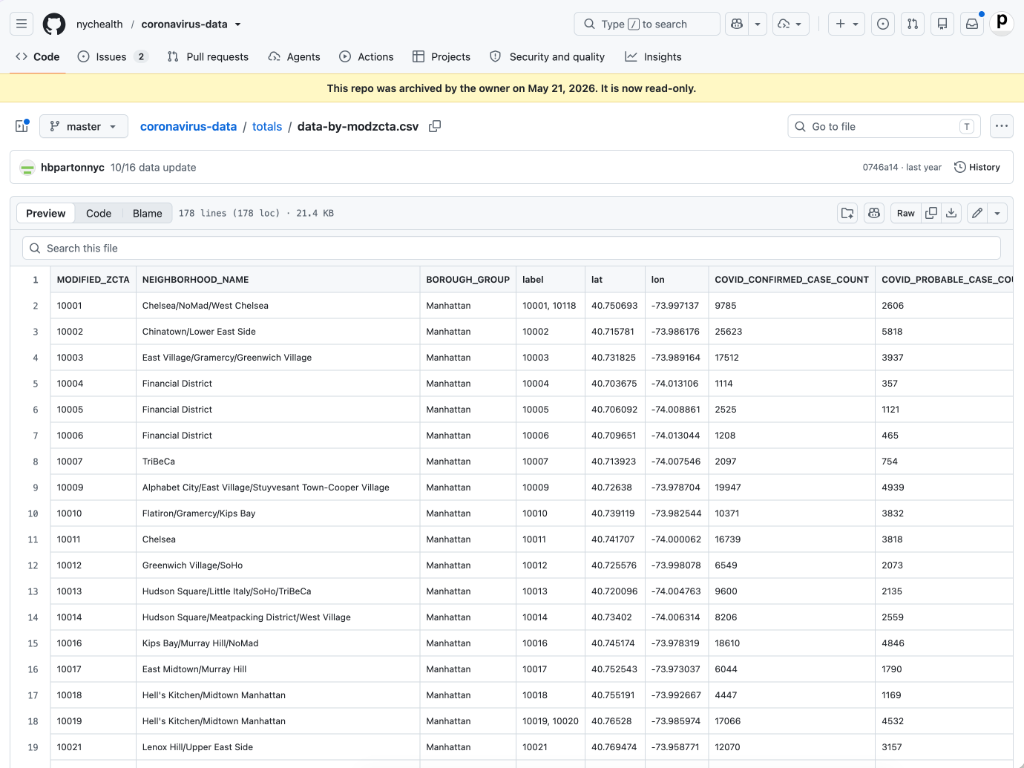Viewport: 1024px width, 768px height.
Task: Select the COVID_CONFIRMED_CASE_COUNT column header
Action: pos(792,280)
